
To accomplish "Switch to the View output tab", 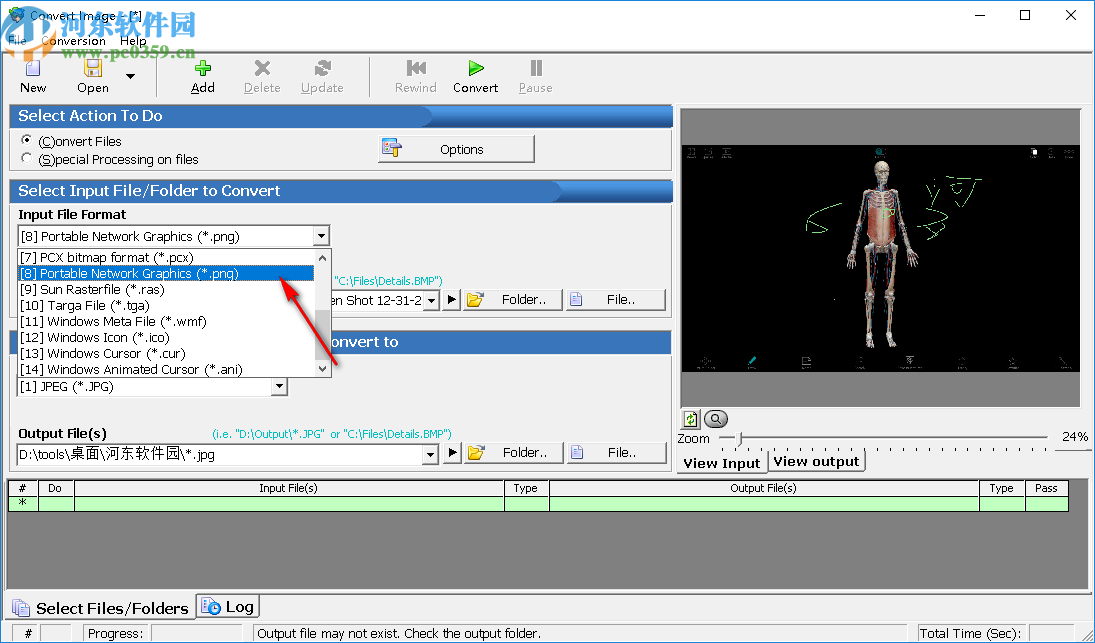I will (x=817, y=461).
